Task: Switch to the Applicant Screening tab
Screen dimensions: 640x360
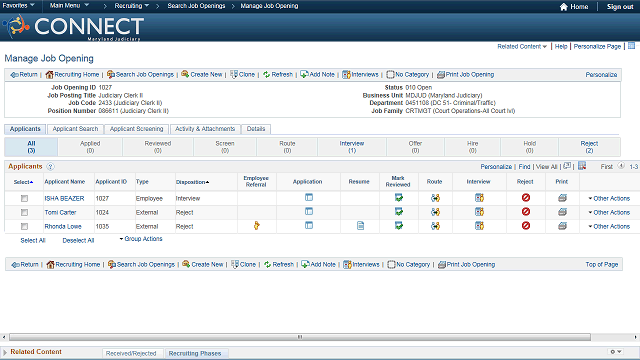Action: pos(136,129)
